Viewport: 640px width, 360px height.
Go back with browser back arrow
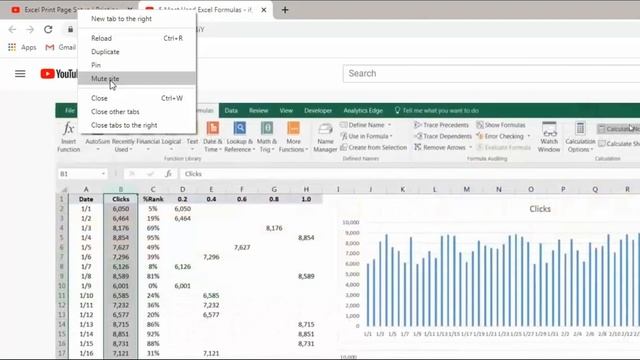click(x=12, y=29)
